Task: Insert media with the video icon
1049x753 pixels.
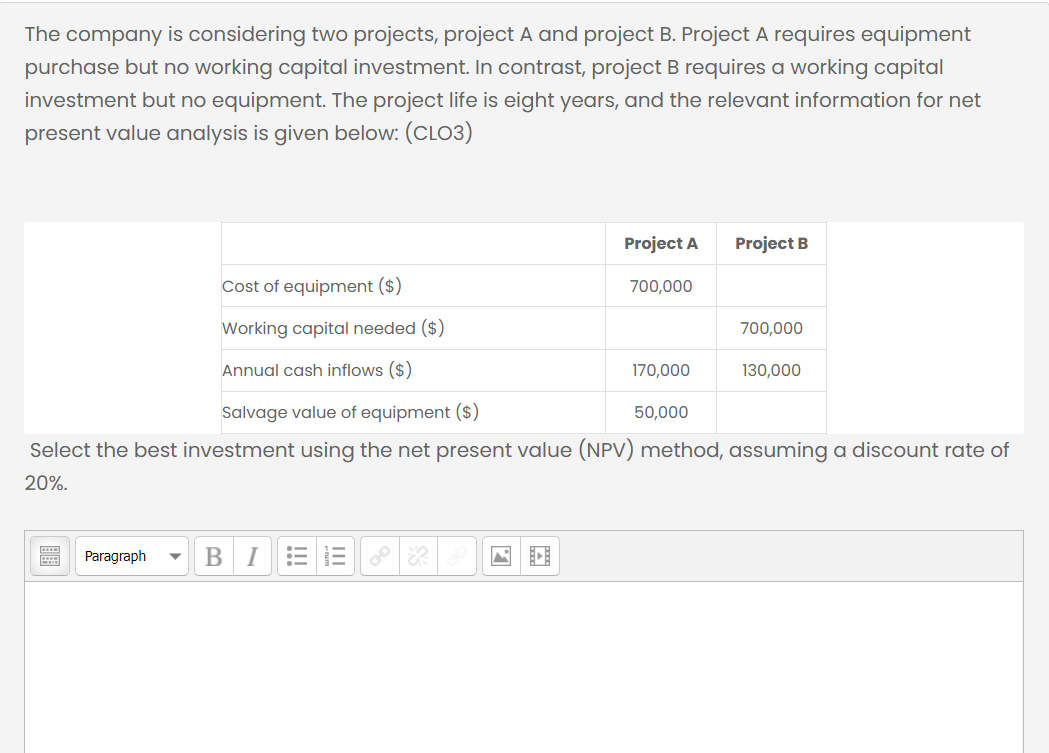Action: click(538, 556)
